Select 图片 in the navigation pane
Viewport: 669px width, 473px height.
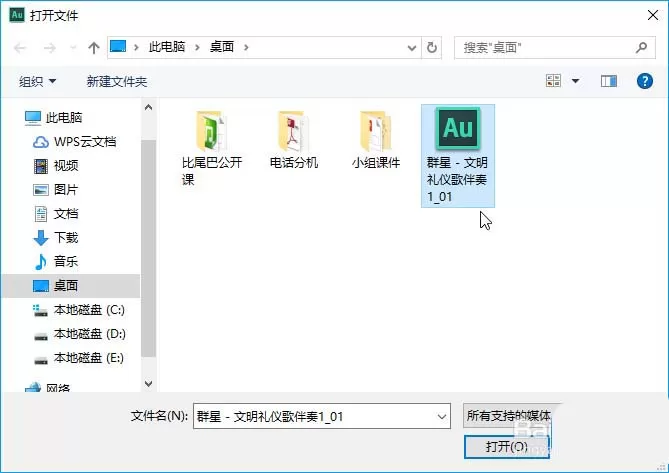point(55,189)
